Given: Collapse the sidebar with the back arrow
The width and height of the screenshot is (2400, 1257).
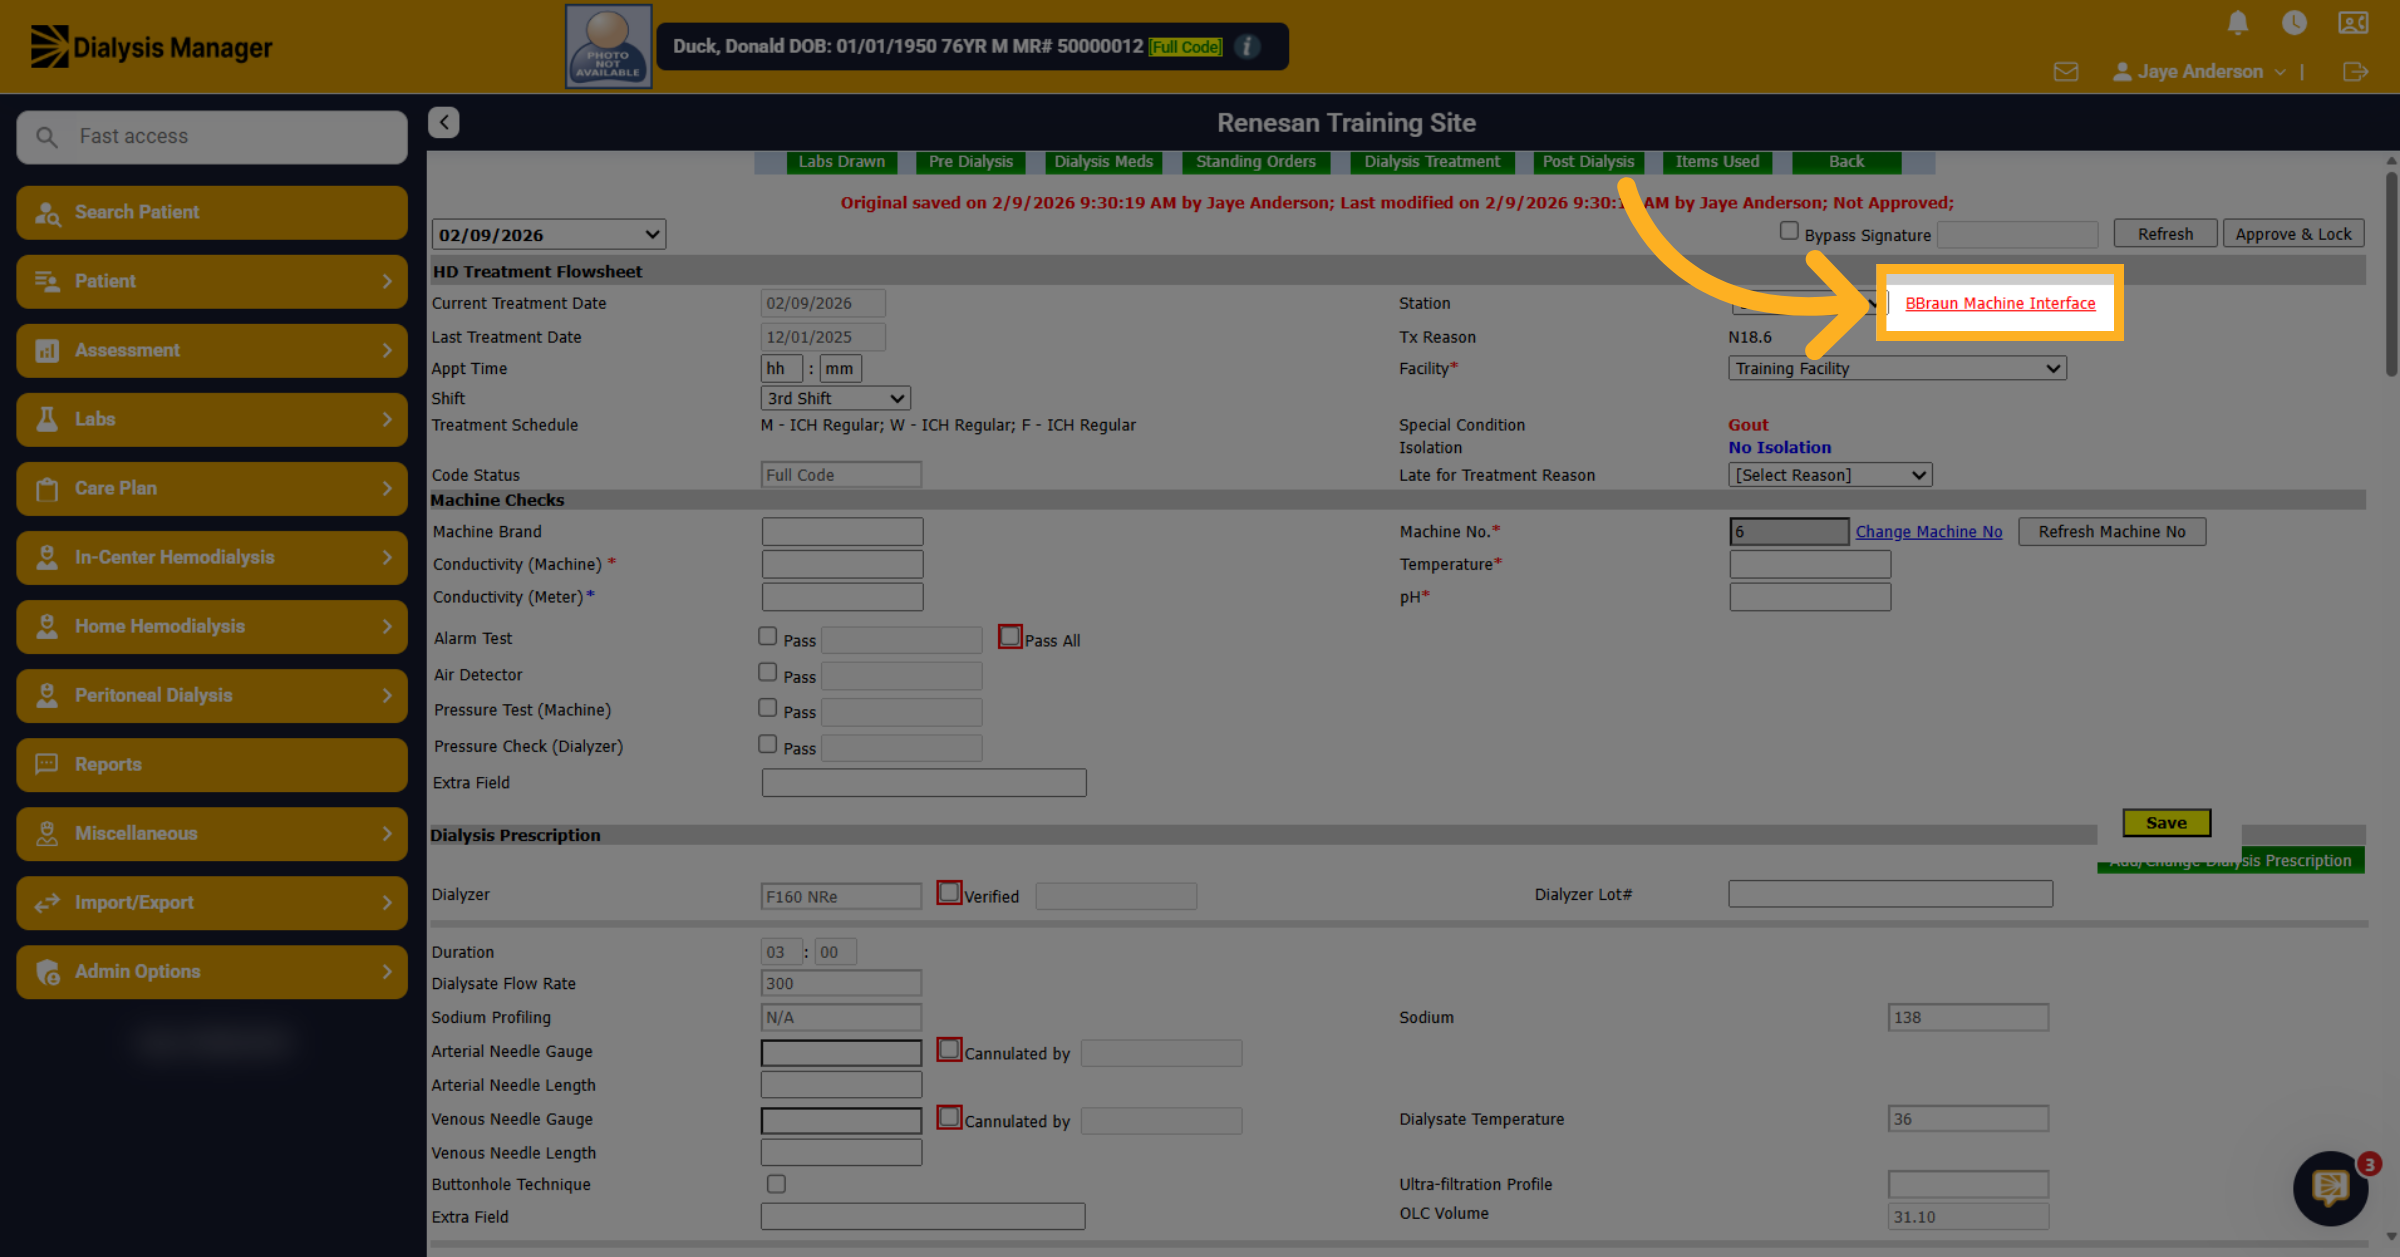Looking at the screenshot, I should coord(444,122).
